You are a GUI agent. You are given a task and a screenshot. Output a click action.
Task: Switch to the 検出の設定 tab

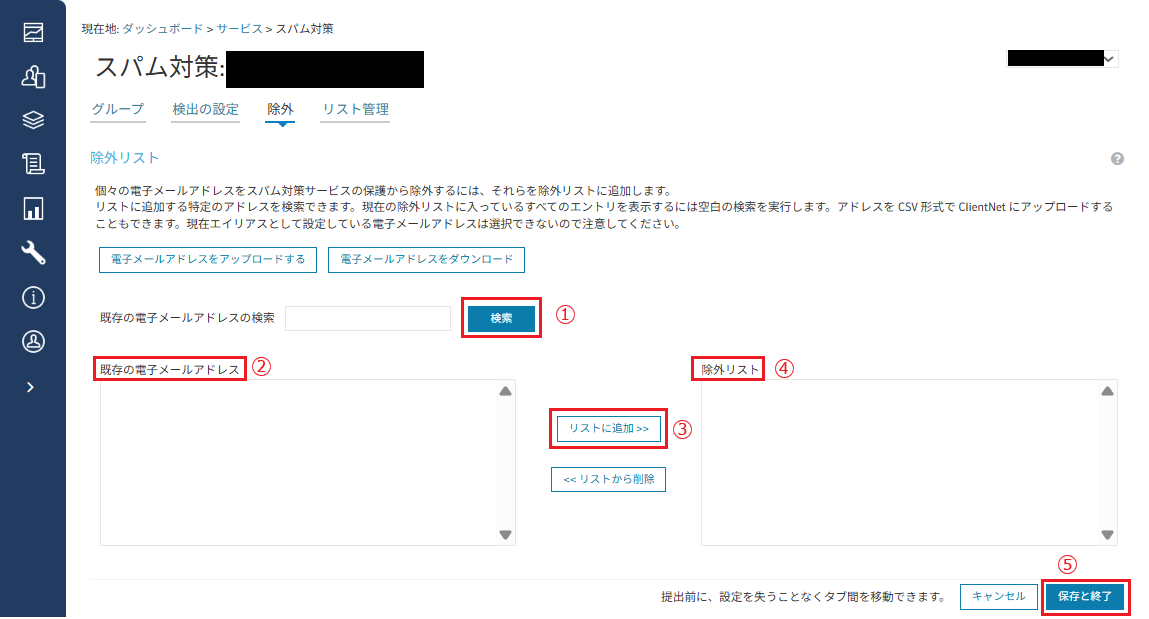point(205,109)
